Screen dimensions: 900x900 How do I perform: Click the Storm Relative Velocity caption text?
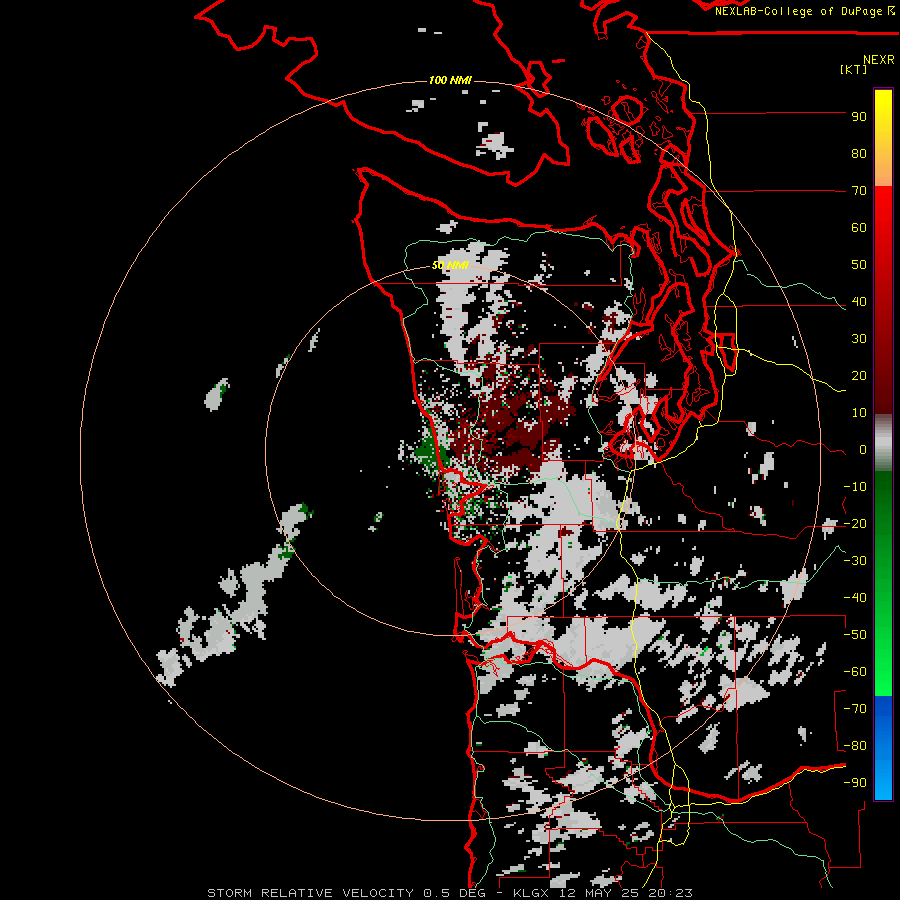point(309,893)
